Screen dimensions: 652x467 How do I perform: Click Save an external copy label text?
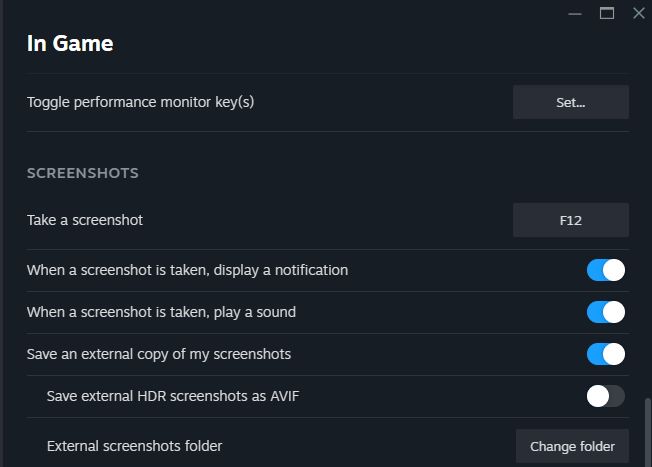tap(159, 354)
